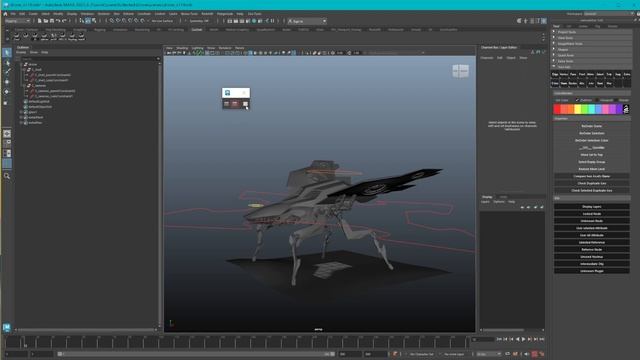The width and height of the screenshot is (640, 360).
Task: Open the menu set dropdown
Action: click(17, 21)
